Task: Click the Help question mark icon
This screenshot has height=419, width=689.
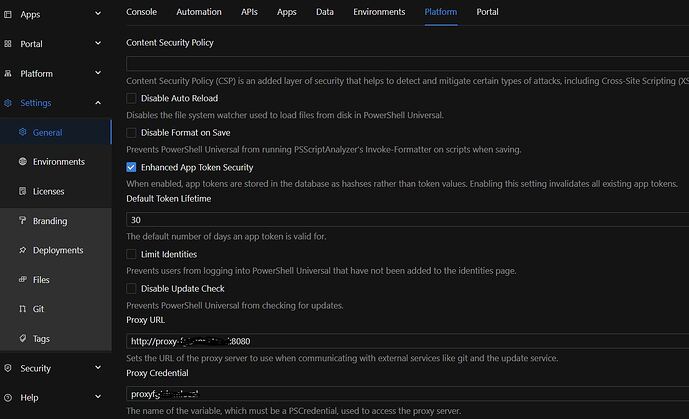Action: coord(8,397)
